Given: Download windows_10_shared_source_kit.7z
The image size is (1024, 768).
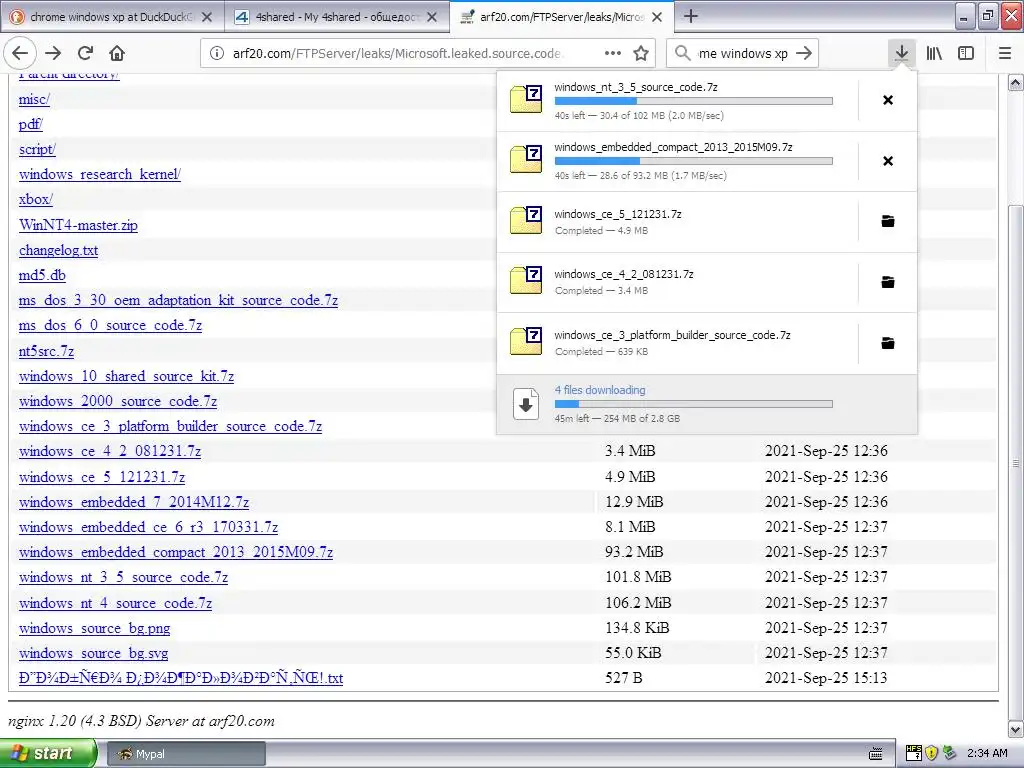Looking at the screenshot, I should pyautogui.click(x=127, y=376).
